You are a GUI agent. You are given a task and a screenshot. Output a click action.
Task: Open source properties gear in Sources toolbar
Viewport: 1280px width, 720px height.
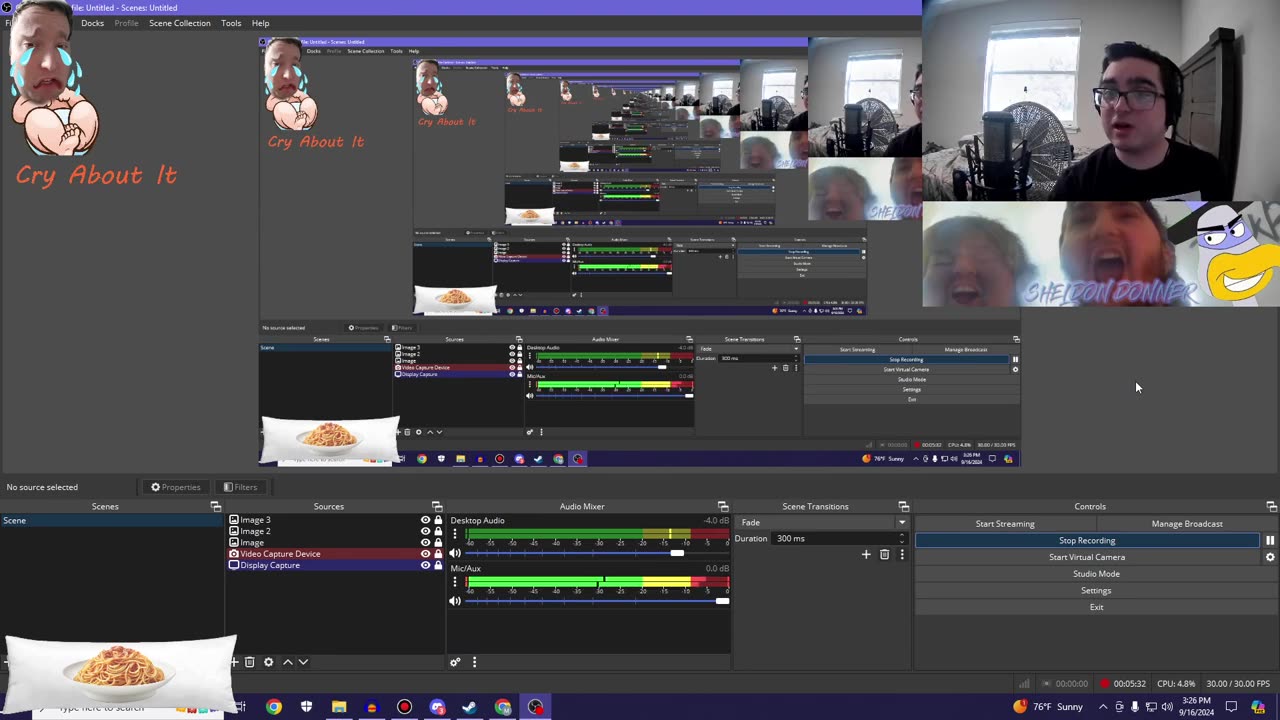click(268, 662)
